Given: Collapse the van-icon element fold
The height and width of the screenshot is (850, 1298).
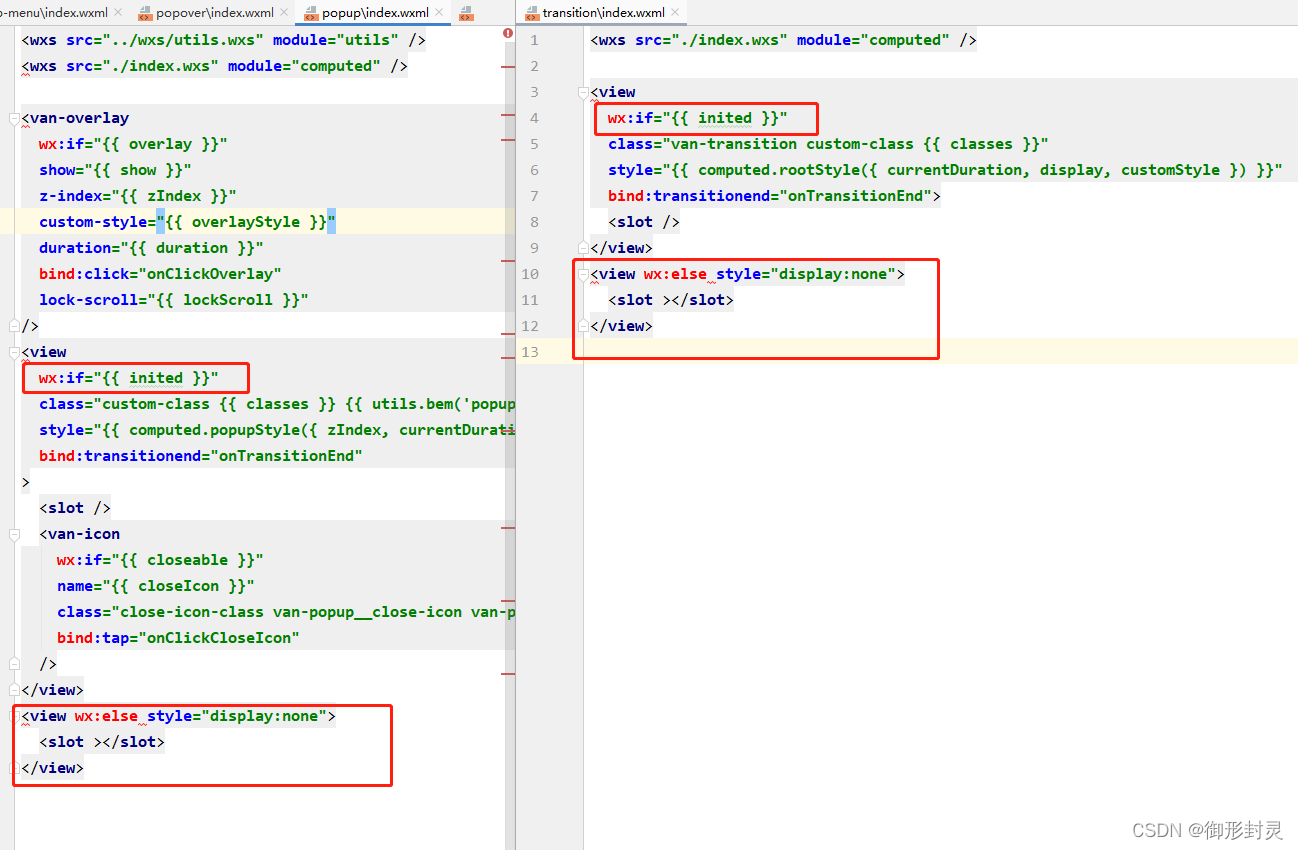Looking at the screenshot, I should pos(14,534).
